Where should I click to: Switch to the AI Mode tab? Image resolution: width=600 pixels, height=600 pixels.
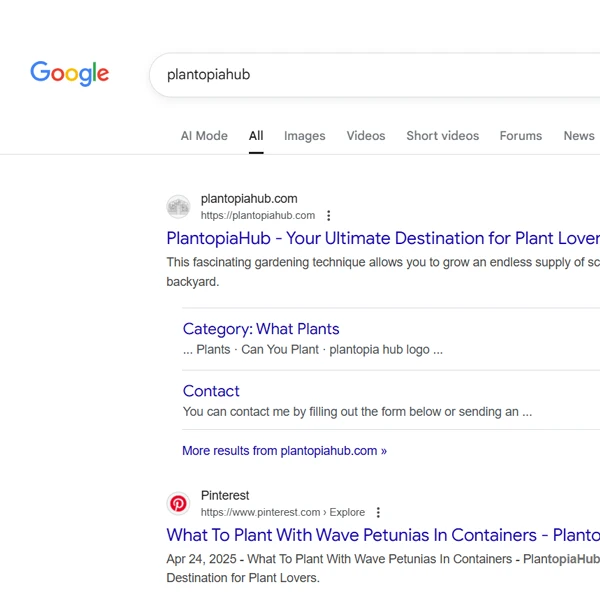click(204, 136)
